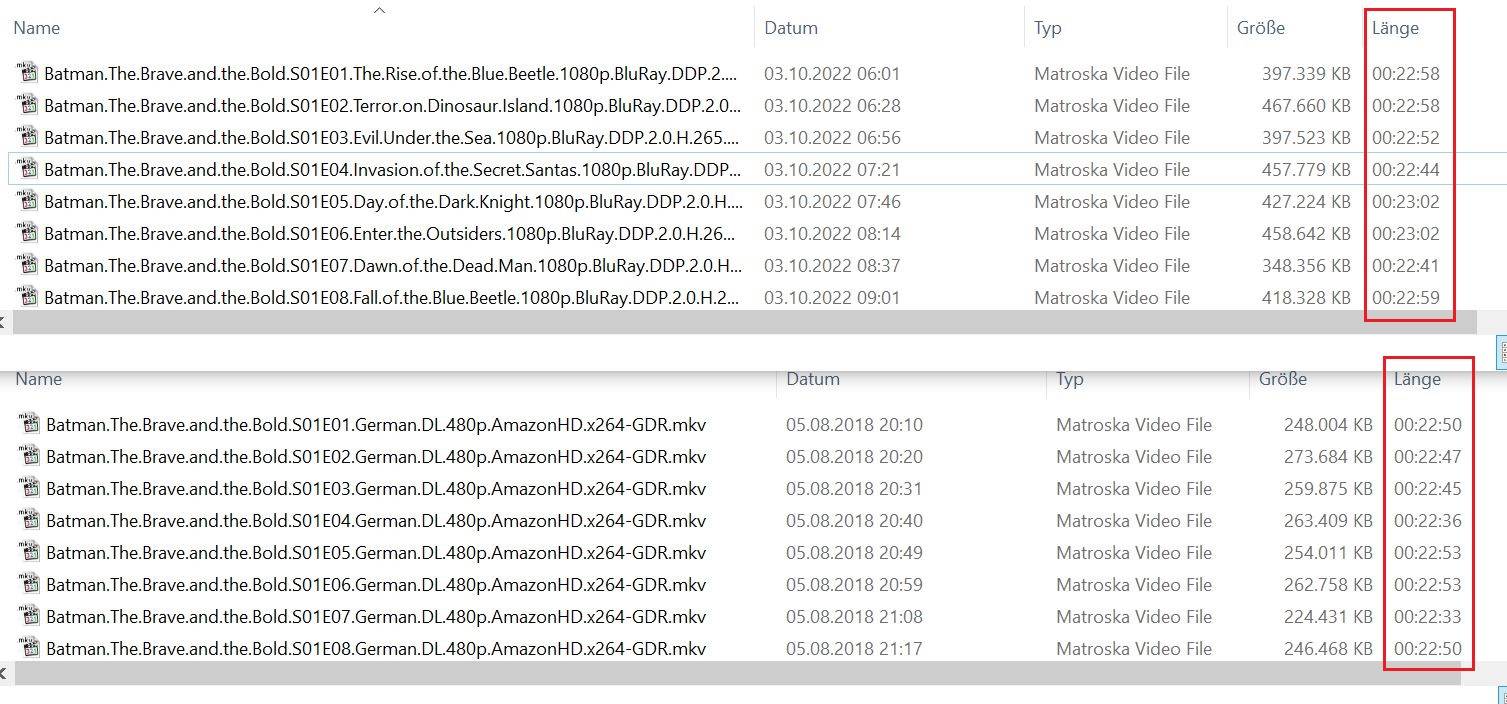Sort lower list by Typ column
This screenshot has height=704, width=1507.
pyautogui.click(x=1070, y=379)
